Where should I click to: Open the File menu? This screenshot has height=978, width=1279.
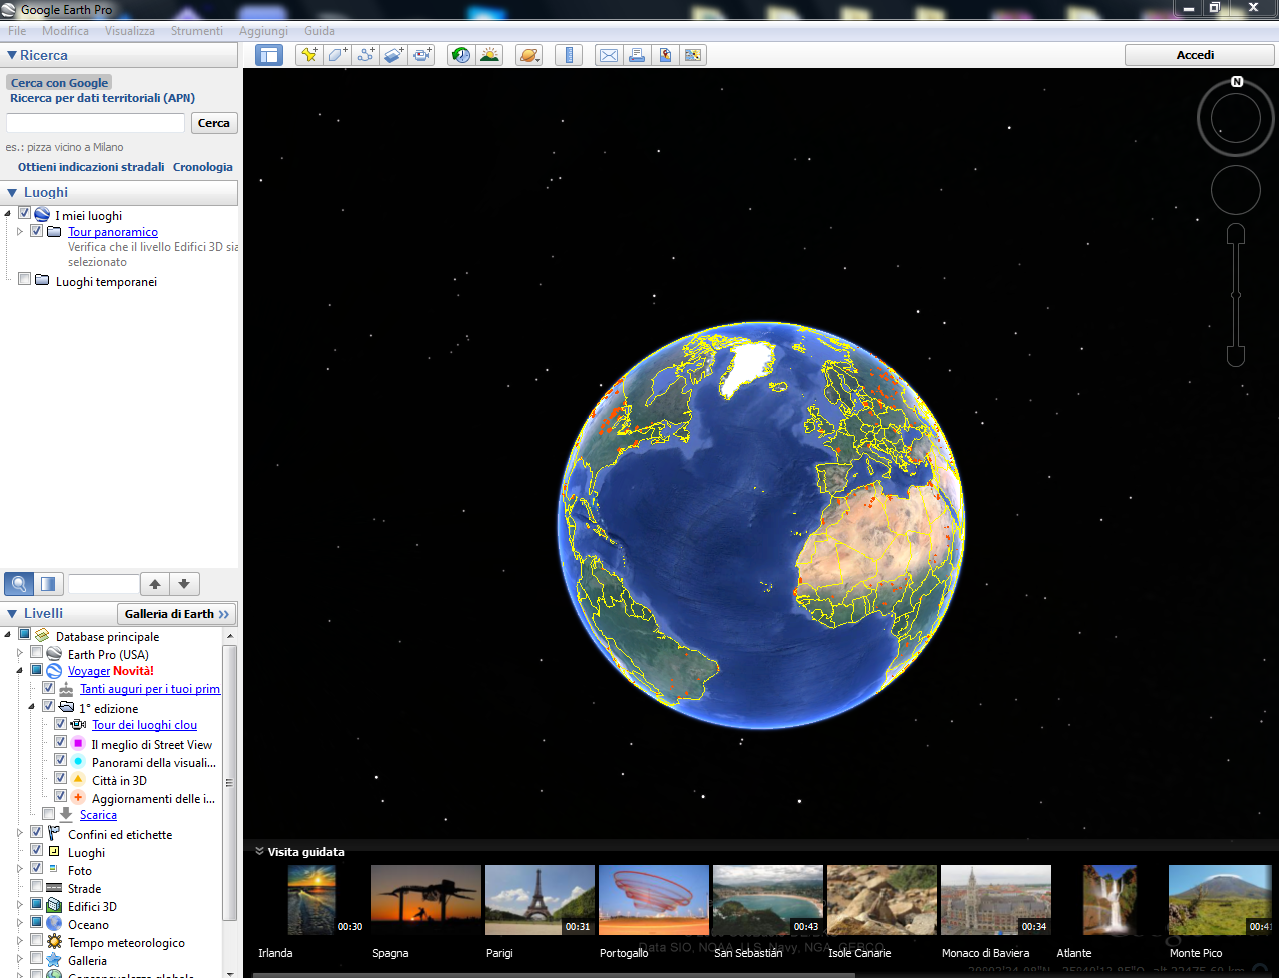pyautogui.click(x=17, y=31)
